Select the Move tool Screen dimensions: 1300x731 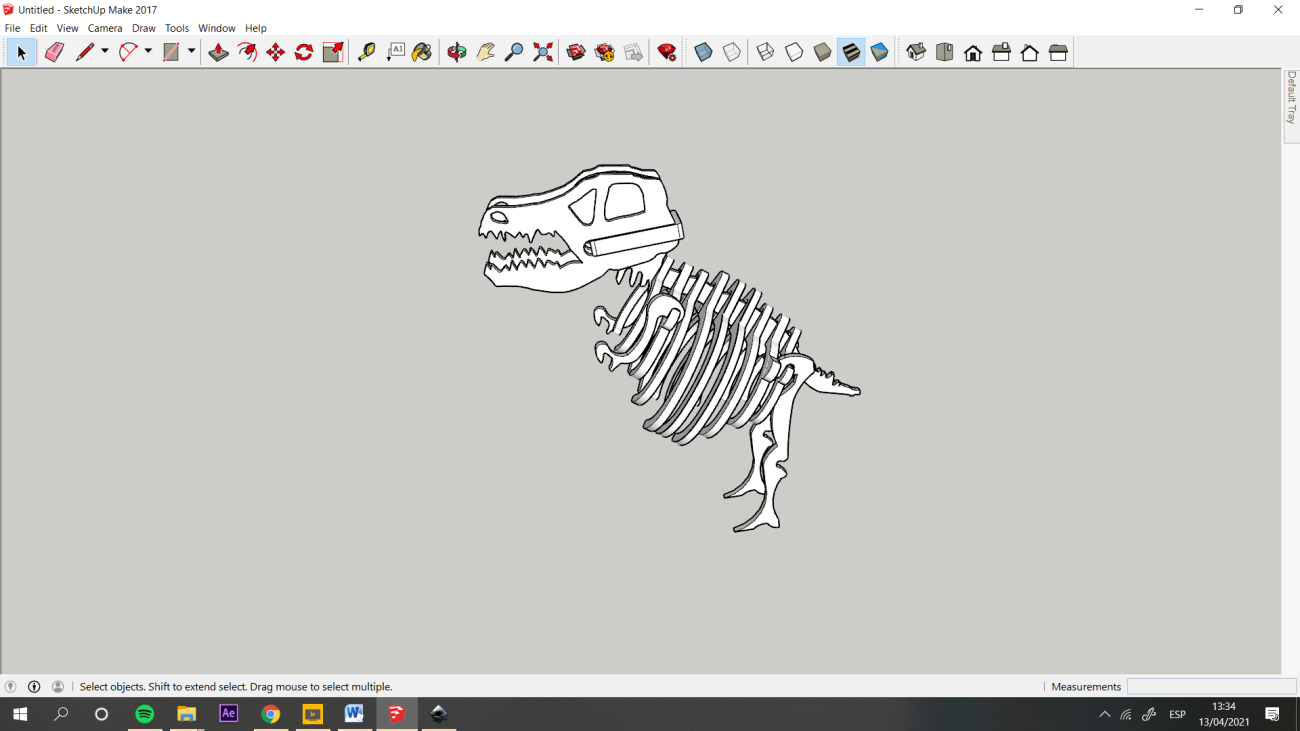pyautogui.click(x=276, y=53)
